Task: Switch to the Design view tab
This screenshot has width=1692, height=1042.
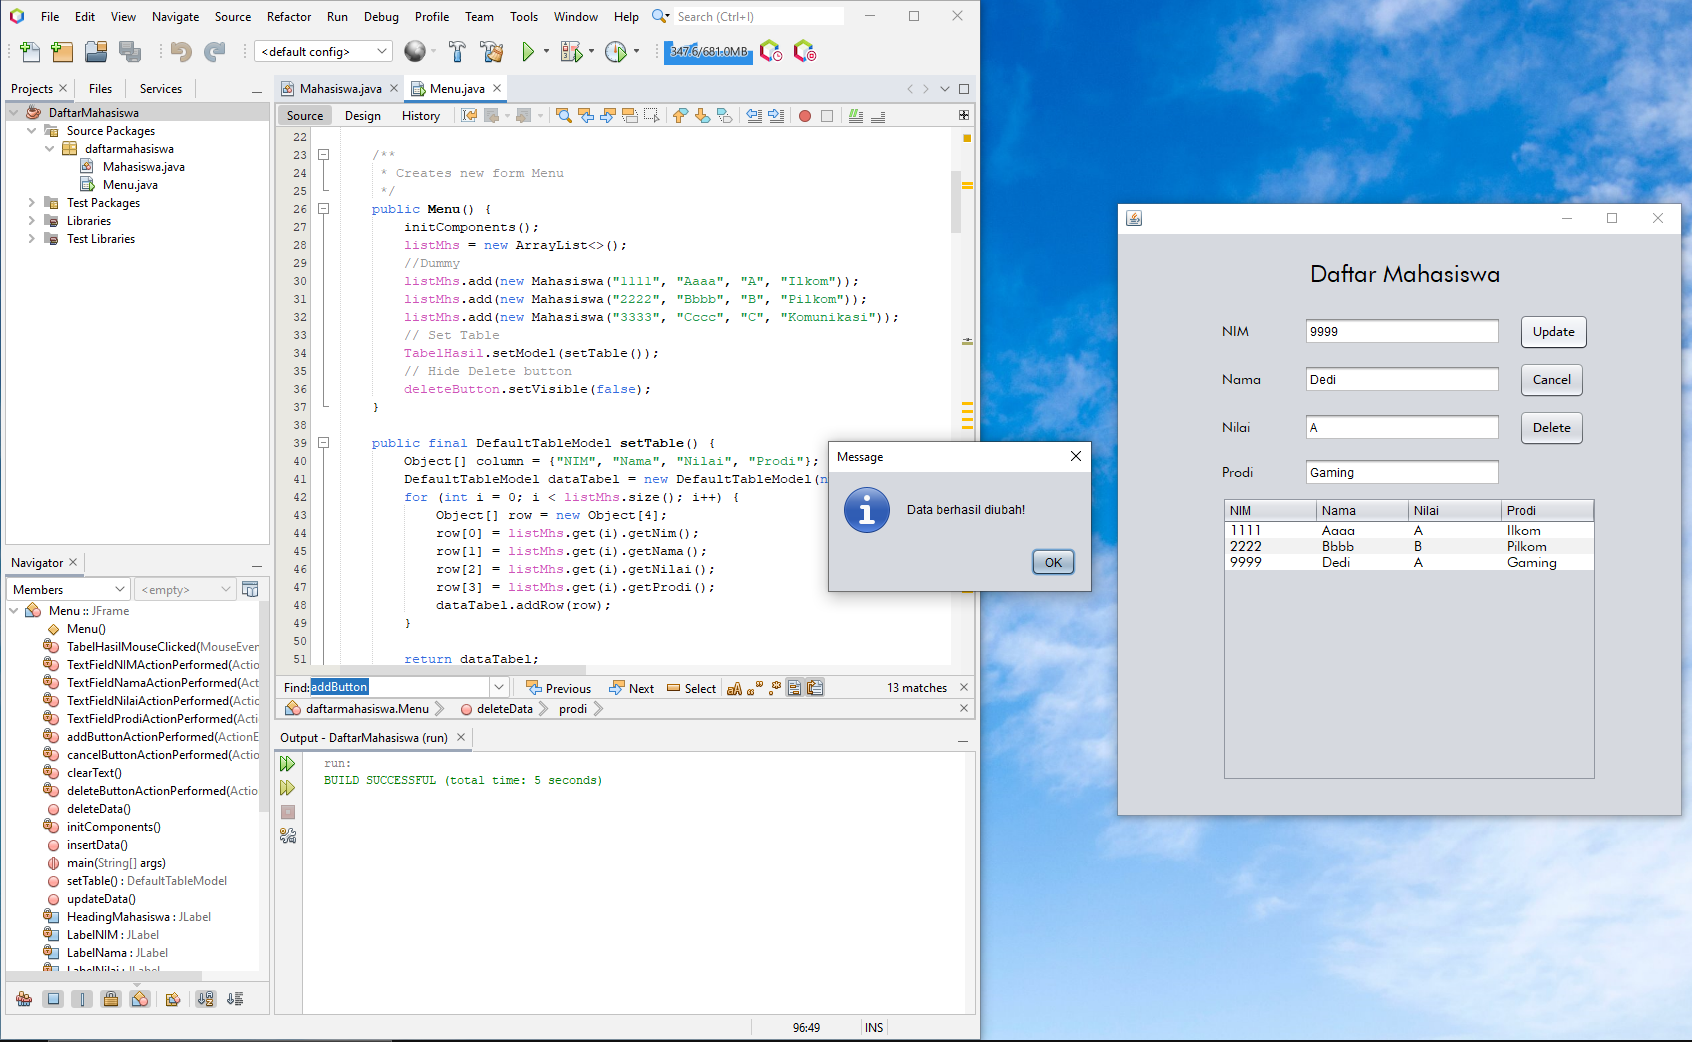Action: 363,116
